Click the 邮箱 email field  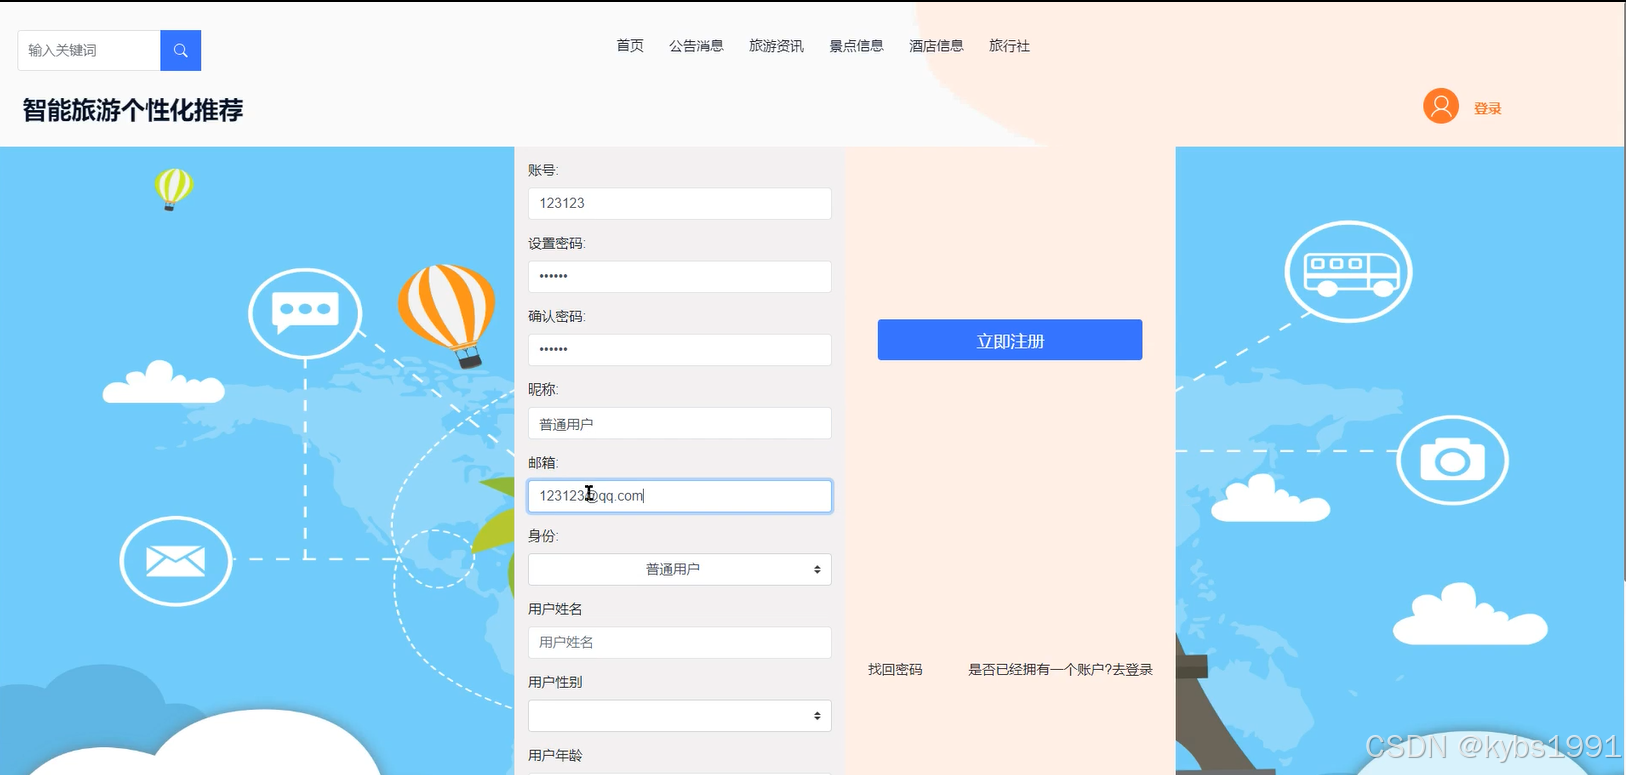(680, 496)
